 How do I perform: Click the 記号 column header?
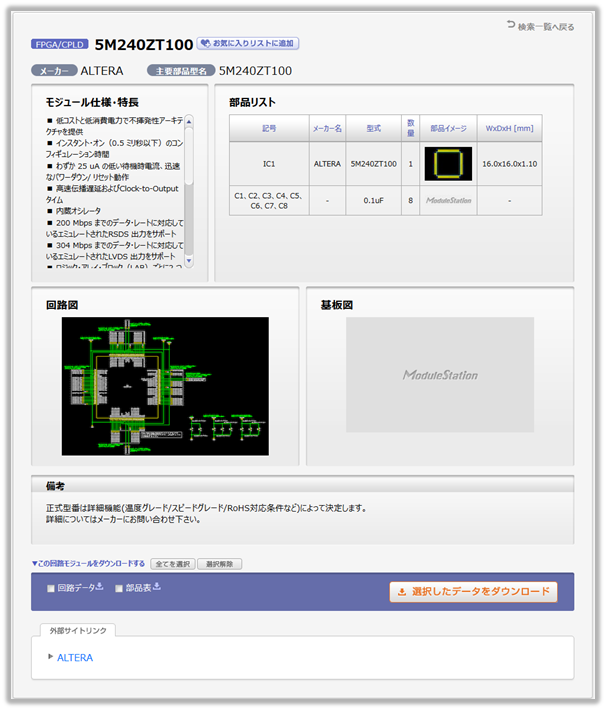pos(269,128)
